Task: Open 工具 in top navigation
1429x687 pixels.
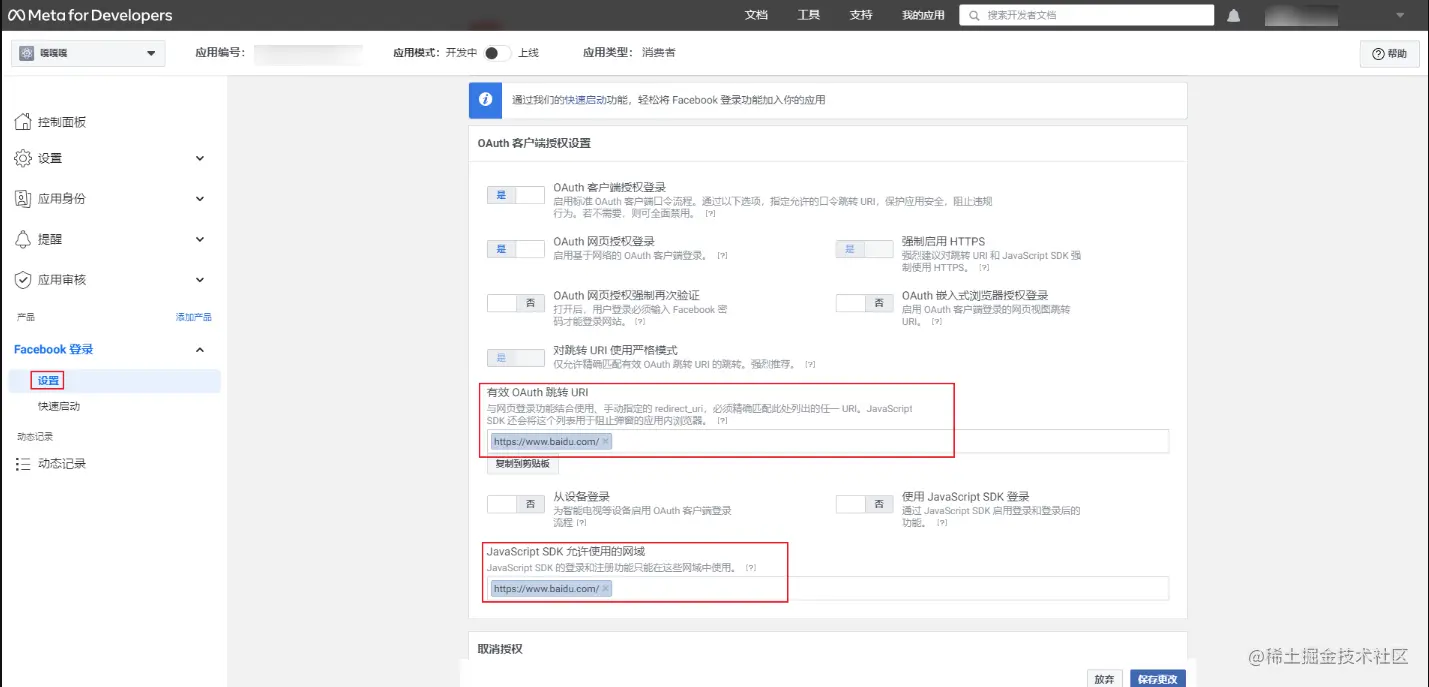Action: pos(808,15)
